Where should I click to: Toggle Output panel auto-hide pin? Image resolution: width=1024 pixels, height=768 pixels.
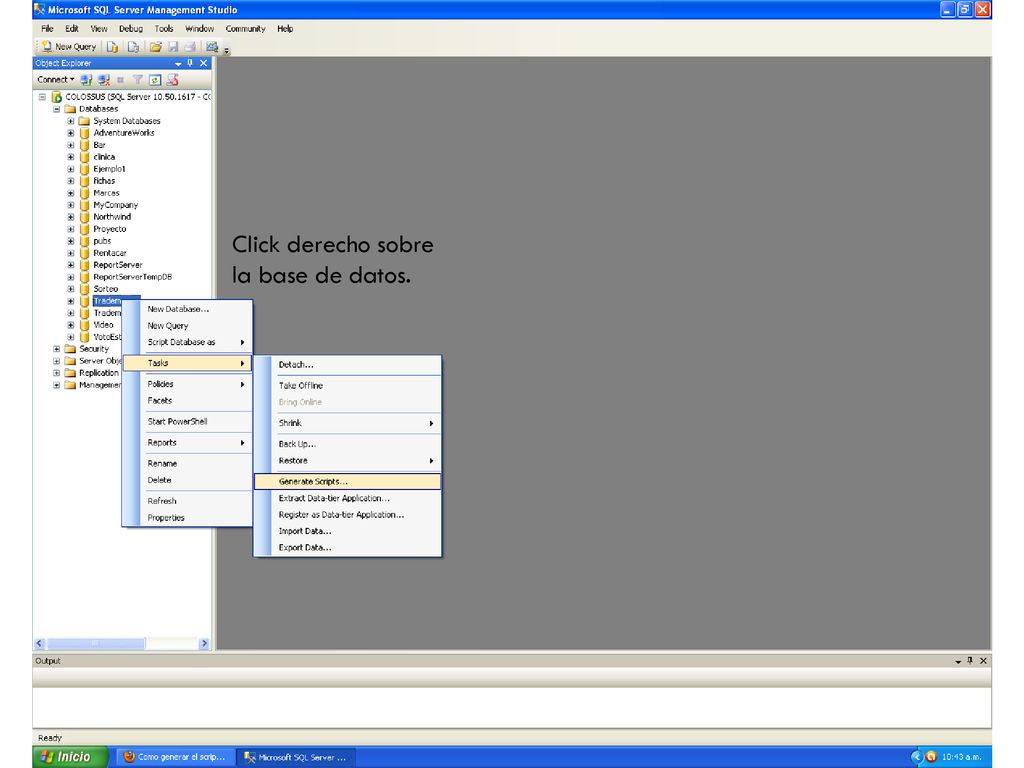pos(970,661)
